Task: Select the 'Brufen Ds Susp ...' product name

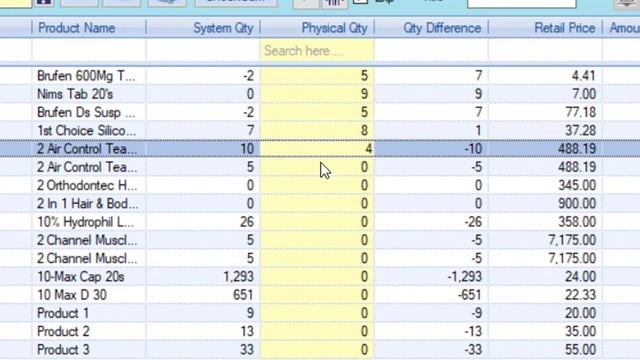Action: [x=86, y=112]
